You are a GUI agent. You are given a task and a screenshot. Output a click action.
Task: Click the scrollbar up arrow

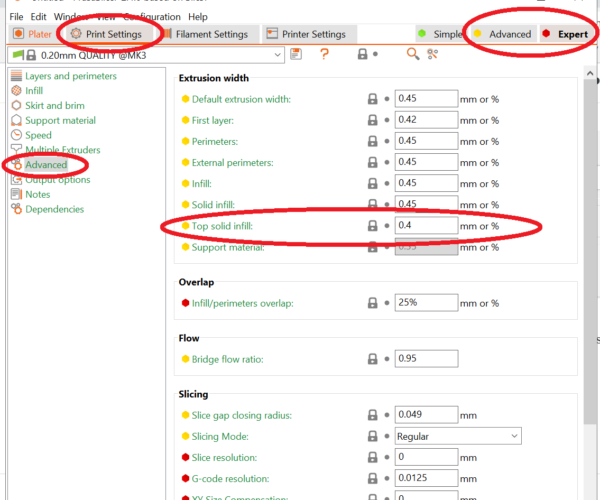pyautogui.click(x=590, y=73)
